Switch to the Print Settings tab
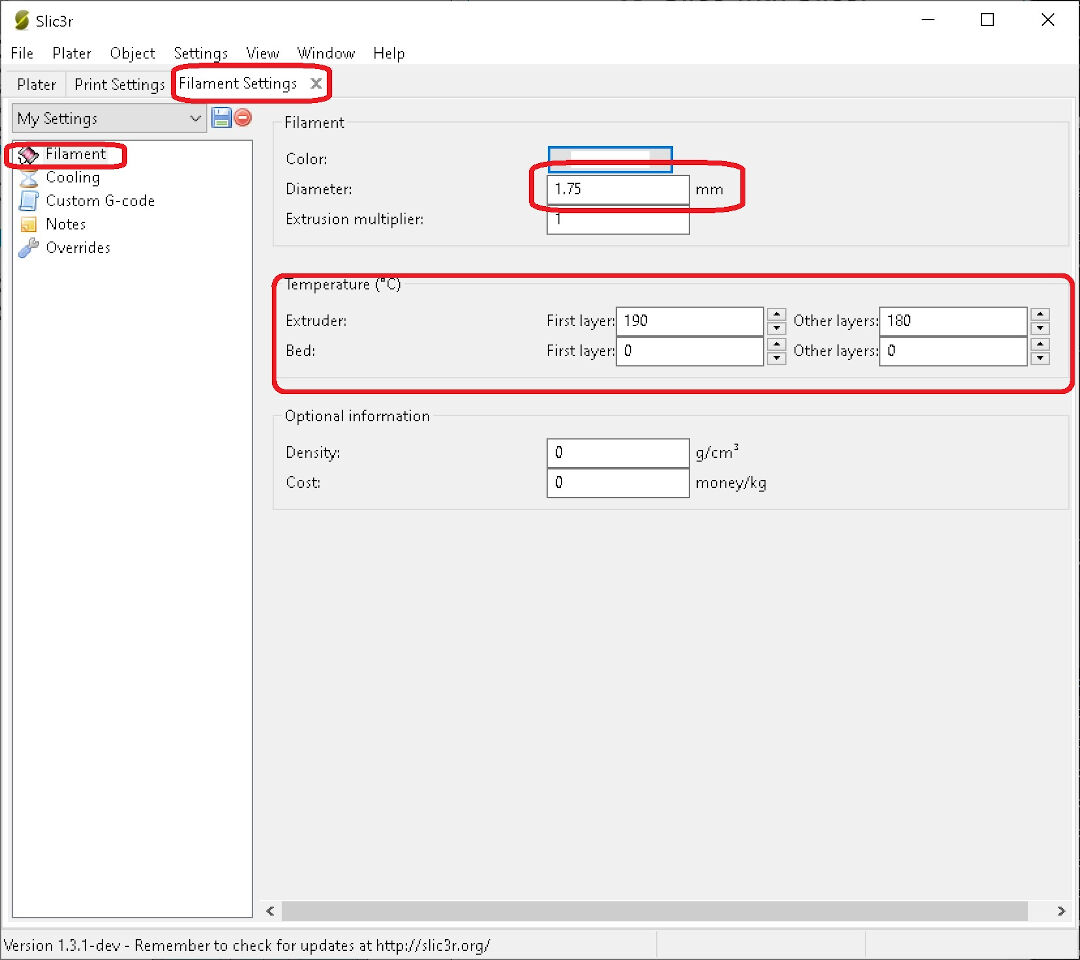 [x=119, y=84]
